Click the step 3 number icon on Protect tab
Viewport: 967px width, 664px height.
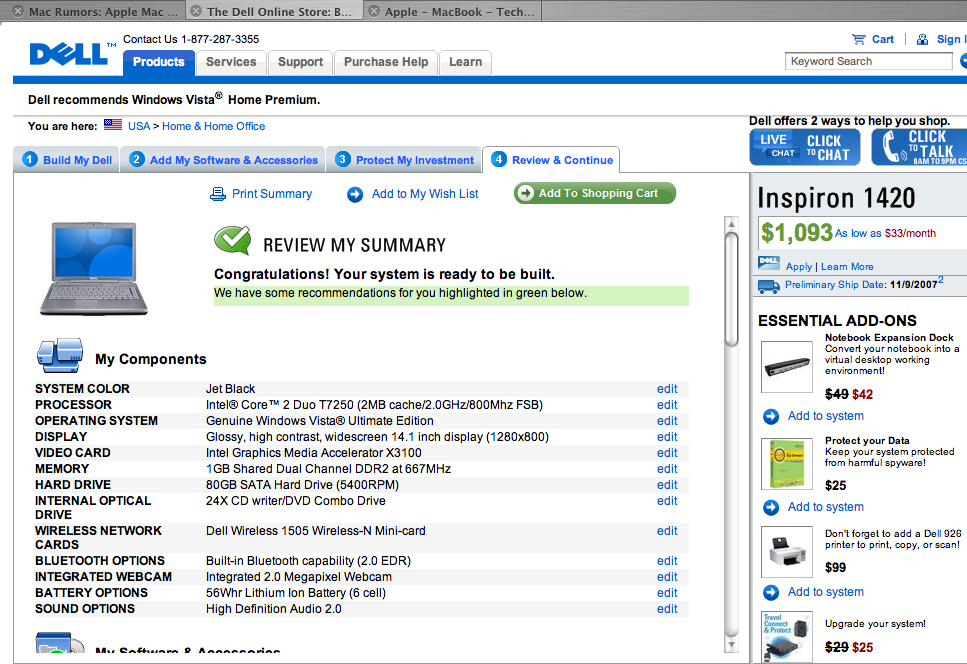pos(342,159)
